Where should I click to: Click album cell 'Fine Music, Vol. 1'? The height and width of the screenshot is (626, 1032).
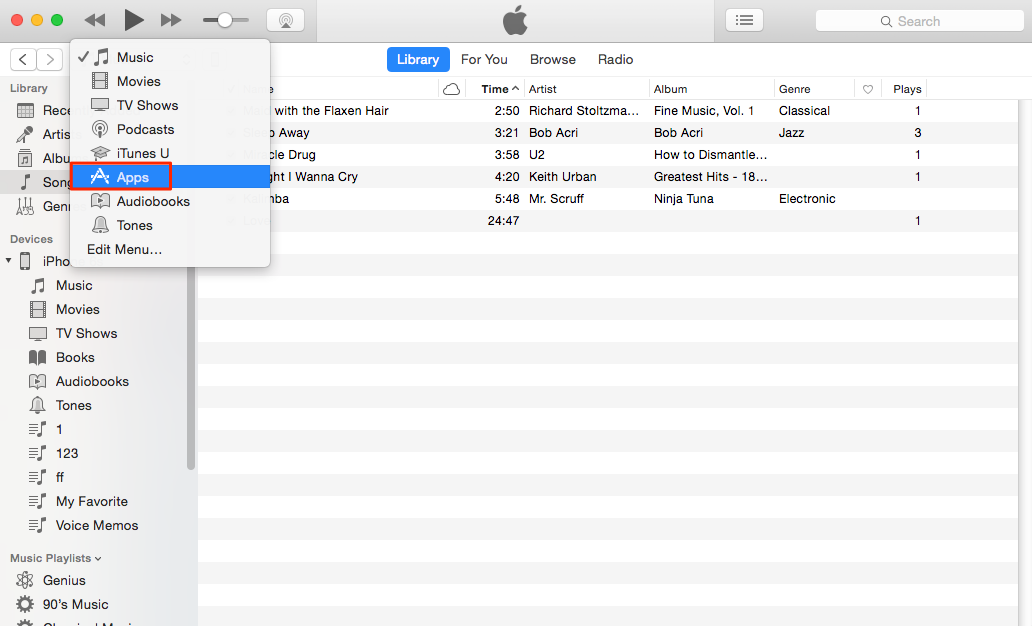pyautogui.click(x=704, y=111)
